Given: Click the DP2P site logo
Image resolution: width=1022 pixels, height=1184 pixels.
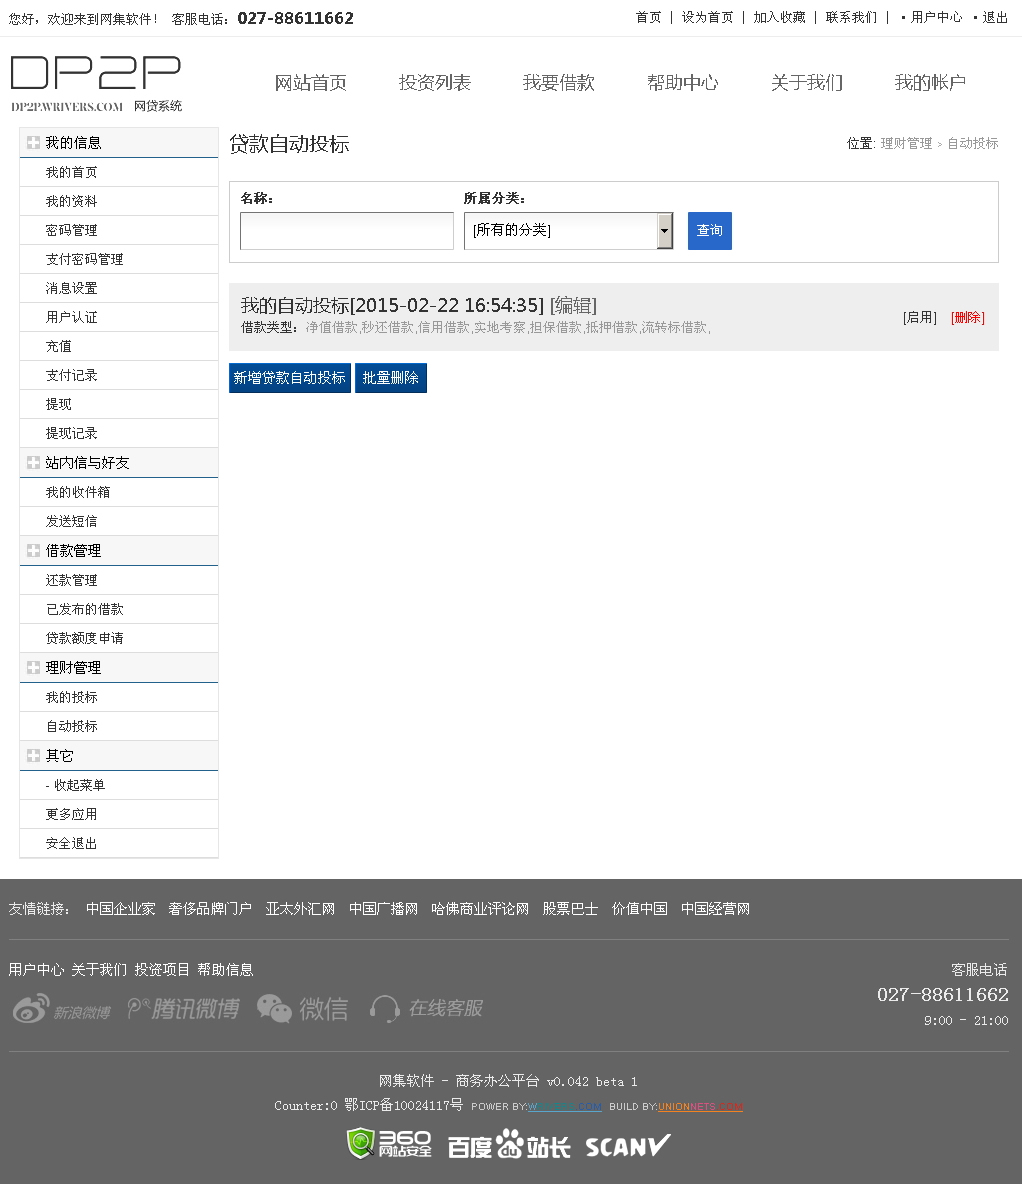Looking at the screenshot, I should tap(96, 83).
